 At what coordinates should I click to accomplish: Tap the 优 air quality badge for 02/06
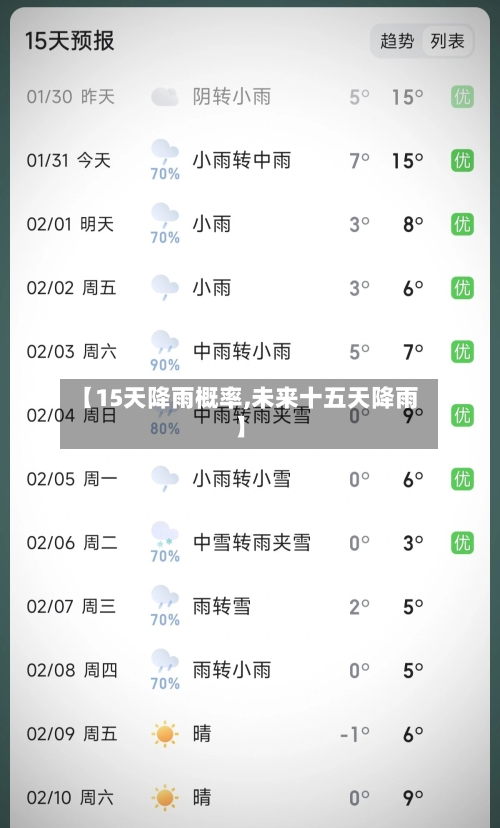point(463,543)
